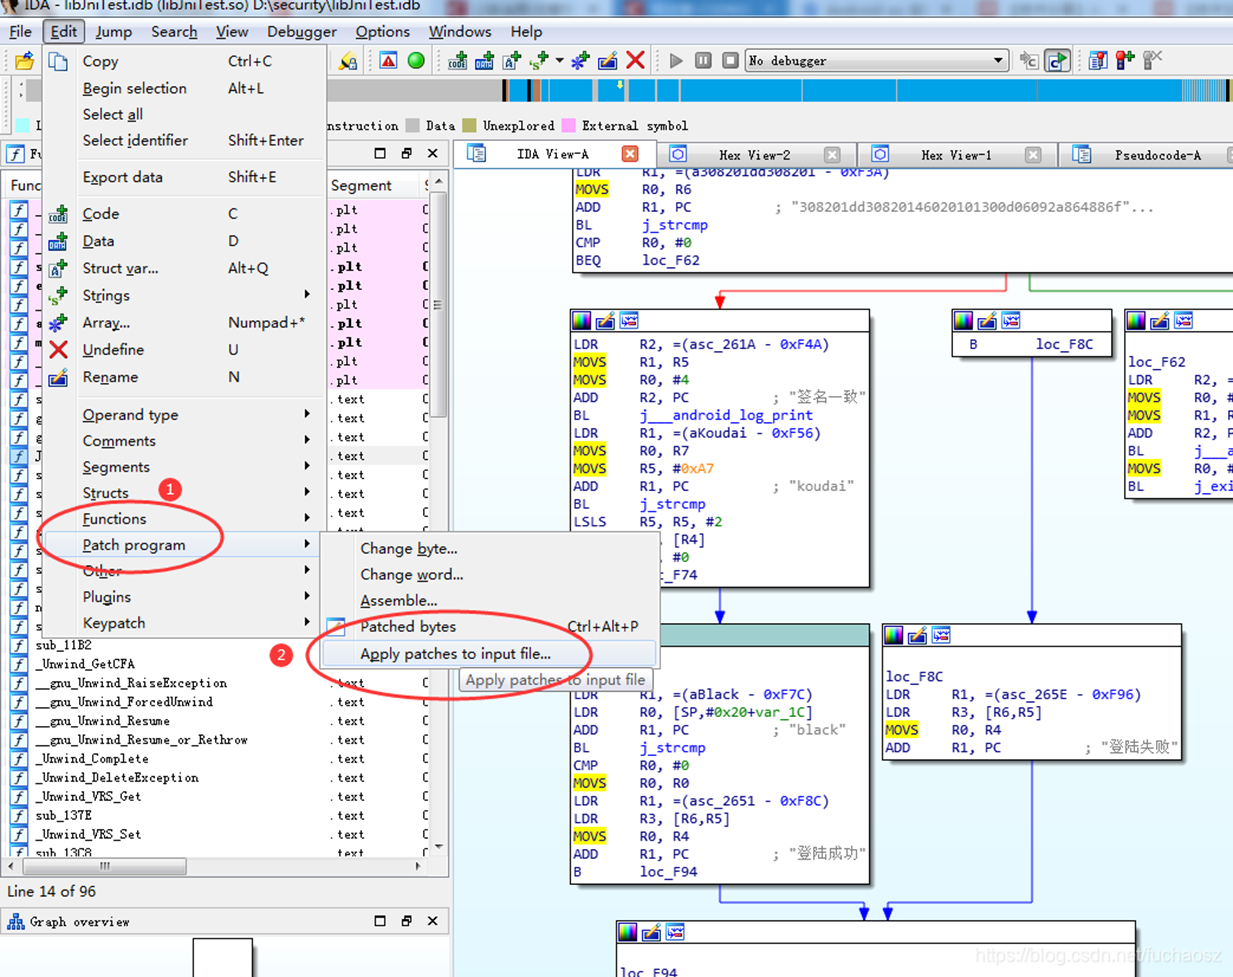Expand the Strings submenu arrow
Screen dimensions: 1233x977
307,295
